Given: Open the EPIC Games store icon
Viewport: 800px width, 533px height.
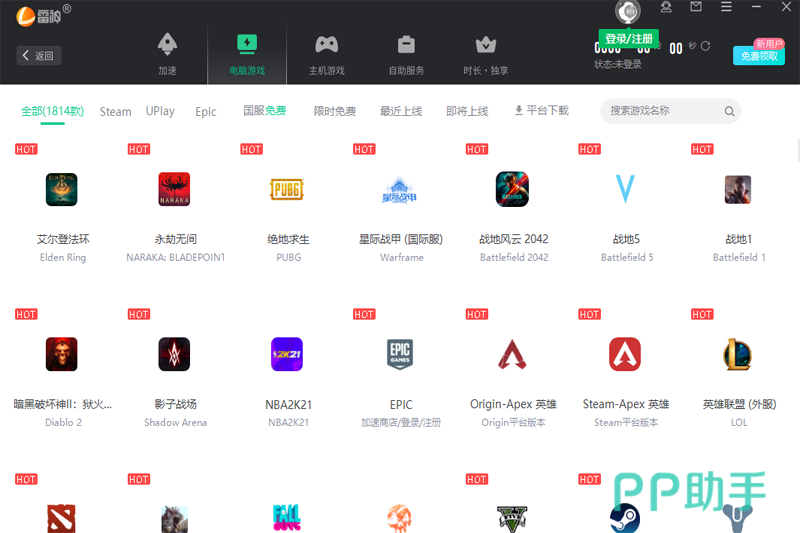Looking at the screenshot, I should tap(400, 354).
